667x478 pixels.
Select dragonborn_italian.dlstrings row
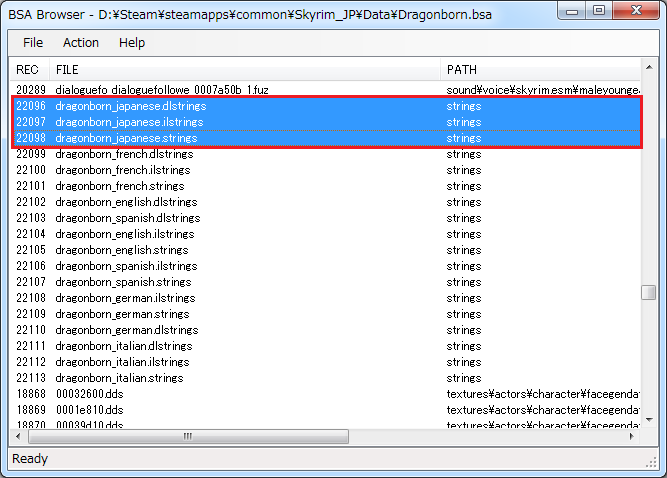[325, 346]
